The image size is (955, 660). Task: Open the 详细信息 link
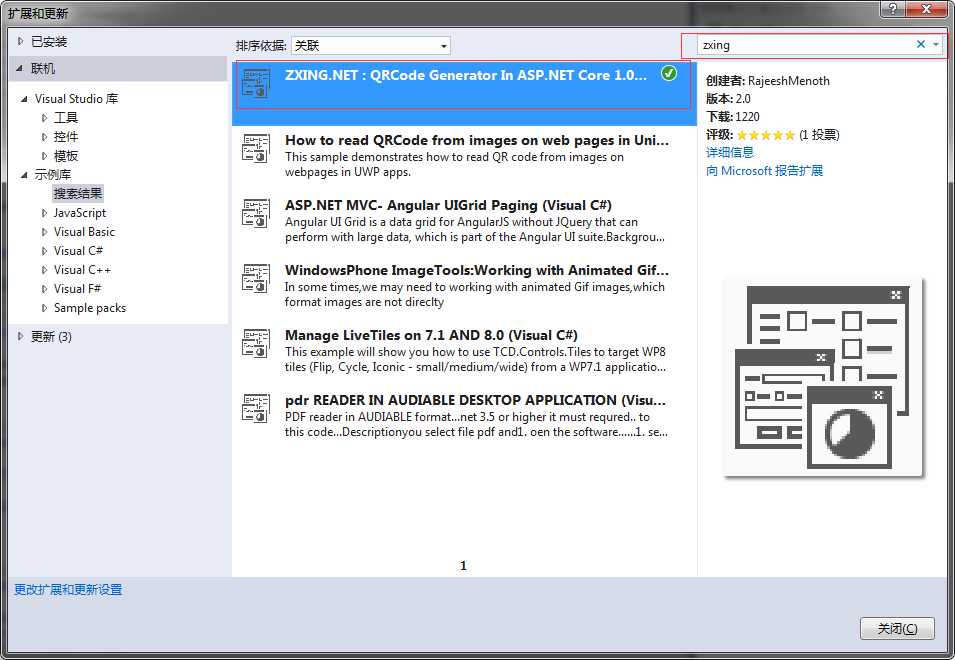pos(730,152)
